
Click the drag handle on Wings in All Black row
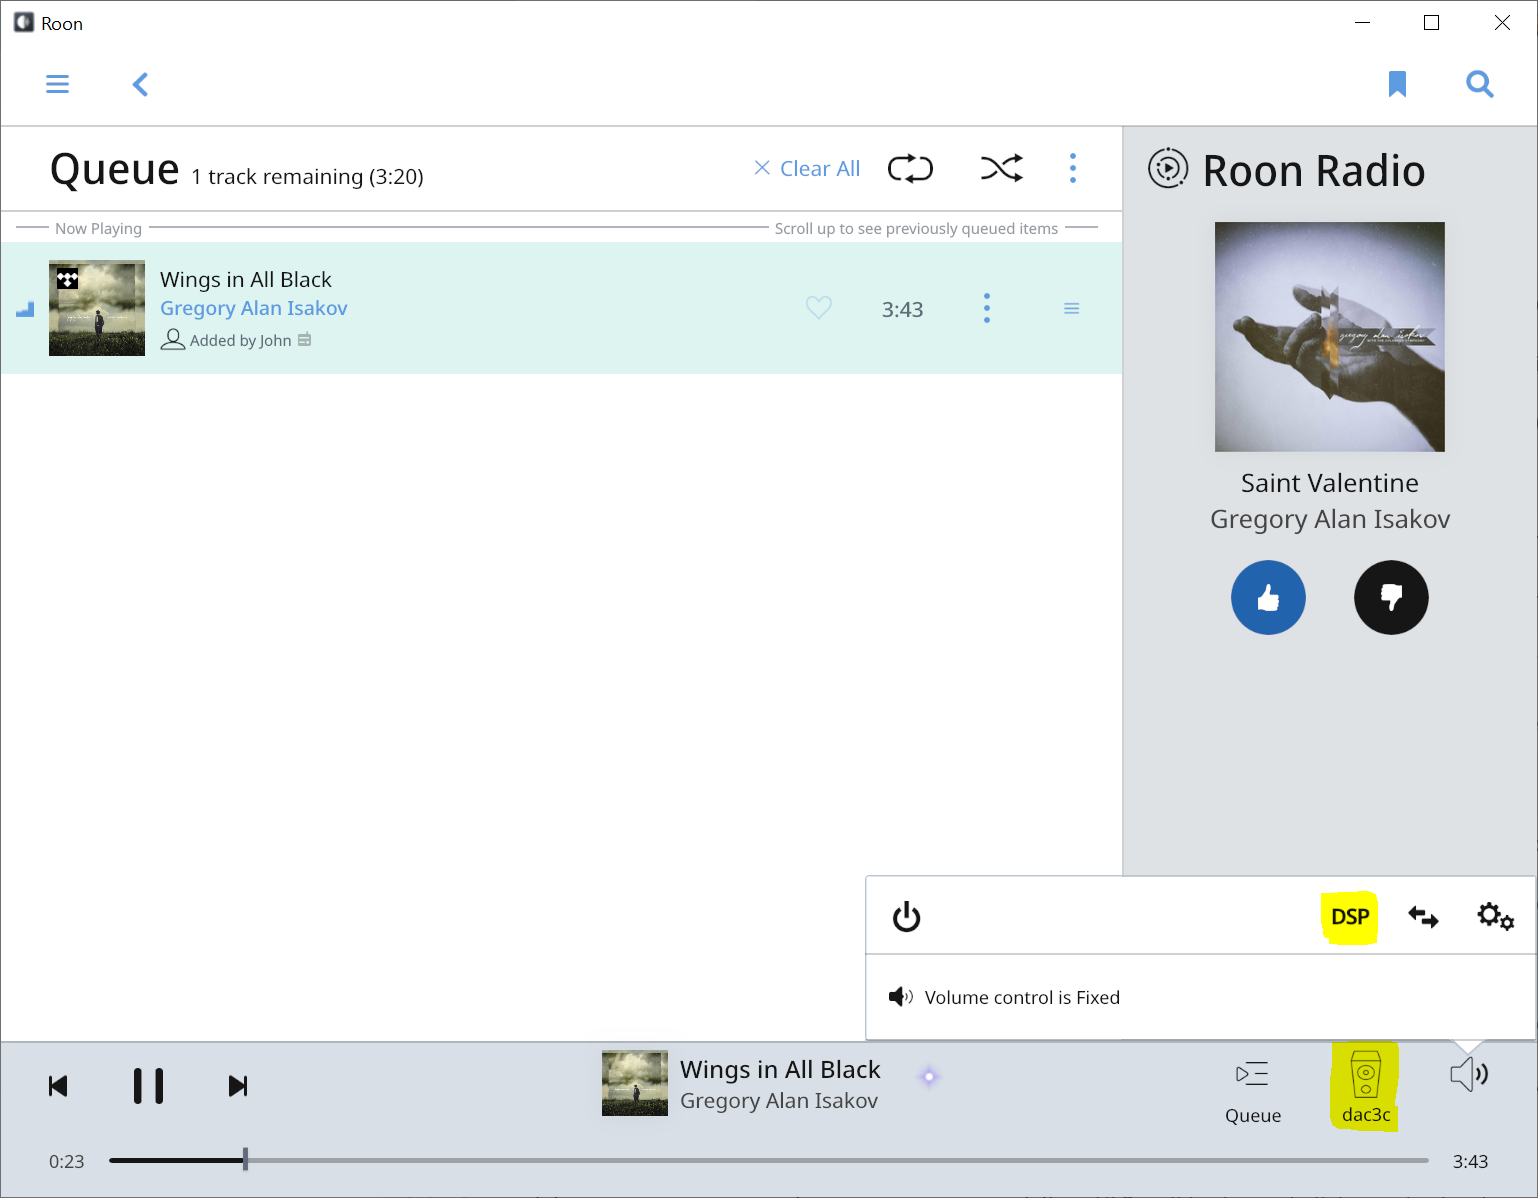[x=1071, y=309]
